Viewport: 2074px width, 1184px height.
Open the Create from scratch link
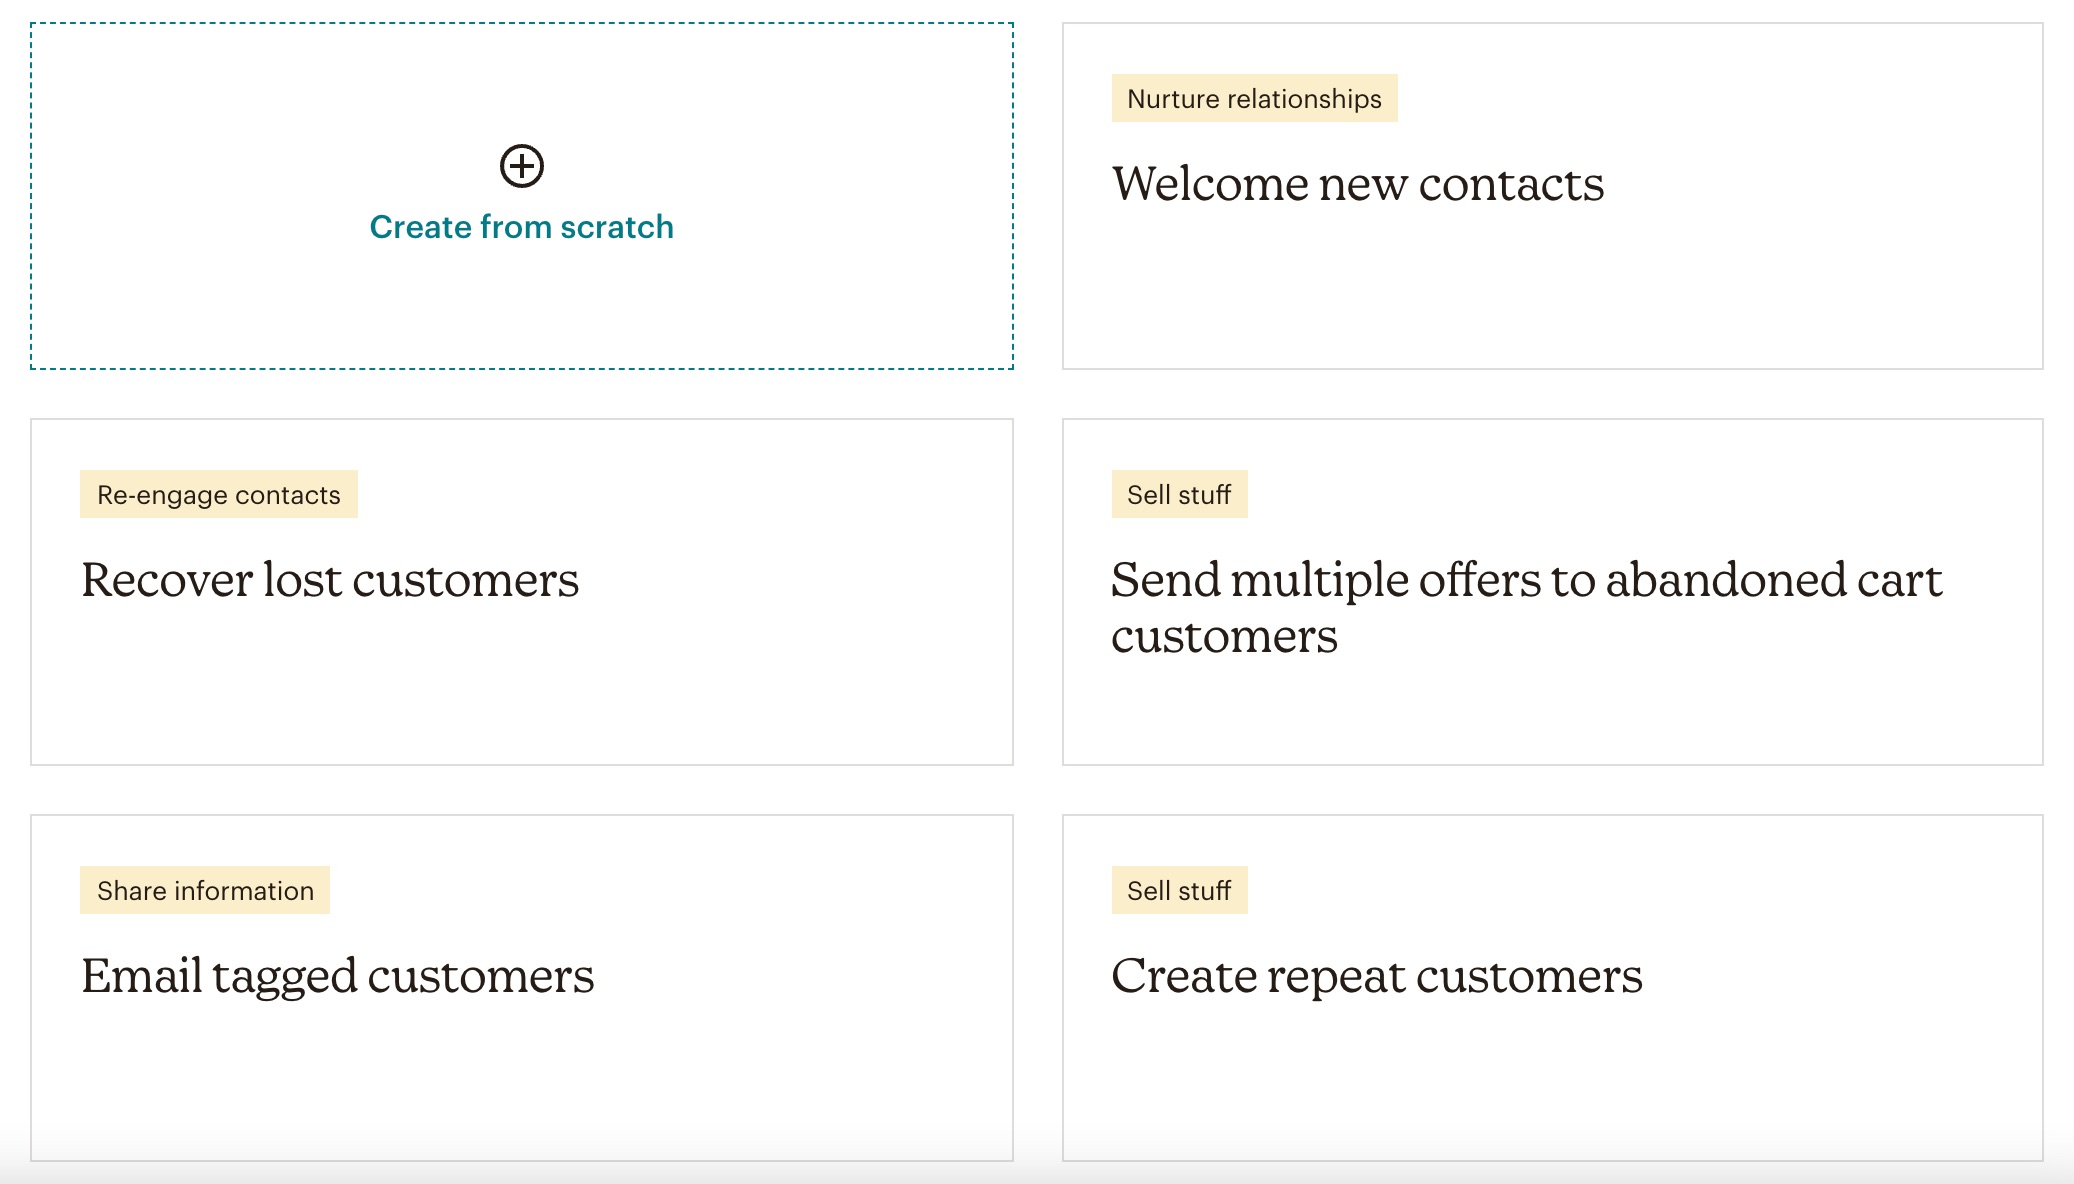coord(521,227)
